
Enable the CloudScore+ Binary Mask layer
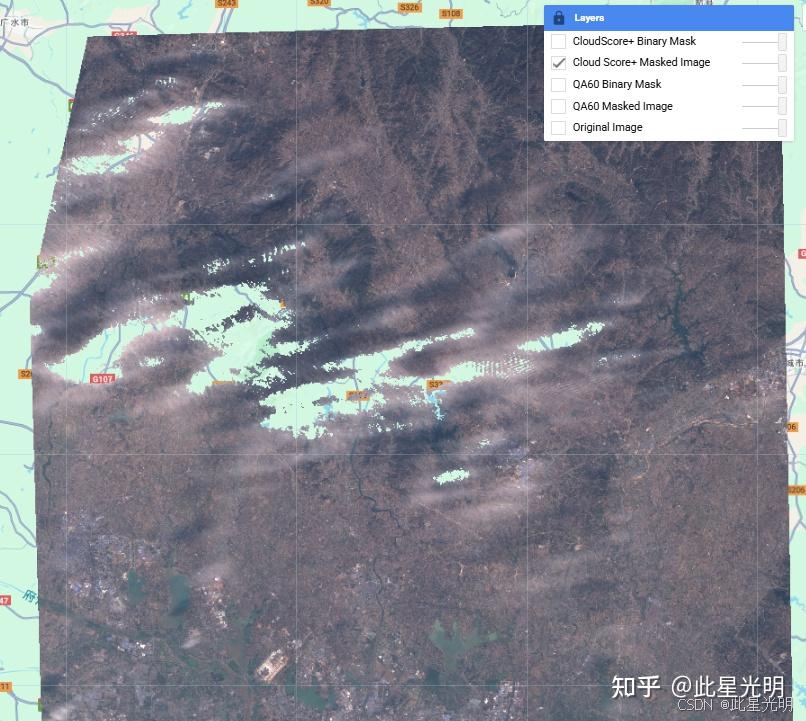coord(557,42)
